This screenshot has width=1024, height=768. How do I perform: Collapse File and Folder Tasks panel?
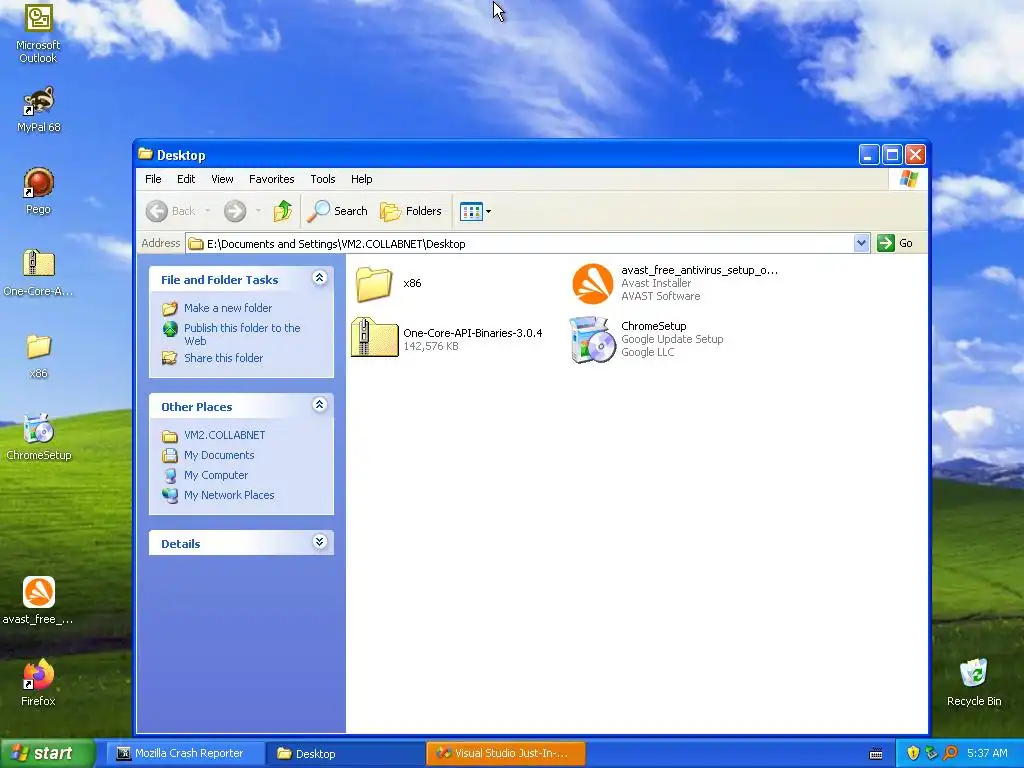click(x=319, y=278)
